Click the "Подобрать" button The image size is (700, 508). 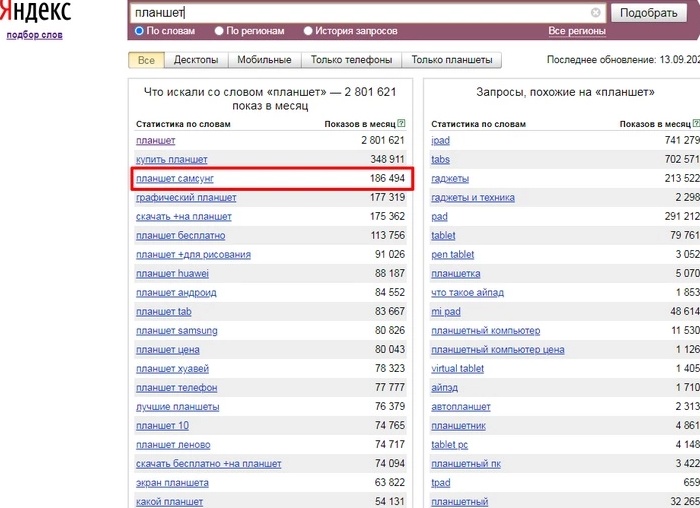click(649, 13)
